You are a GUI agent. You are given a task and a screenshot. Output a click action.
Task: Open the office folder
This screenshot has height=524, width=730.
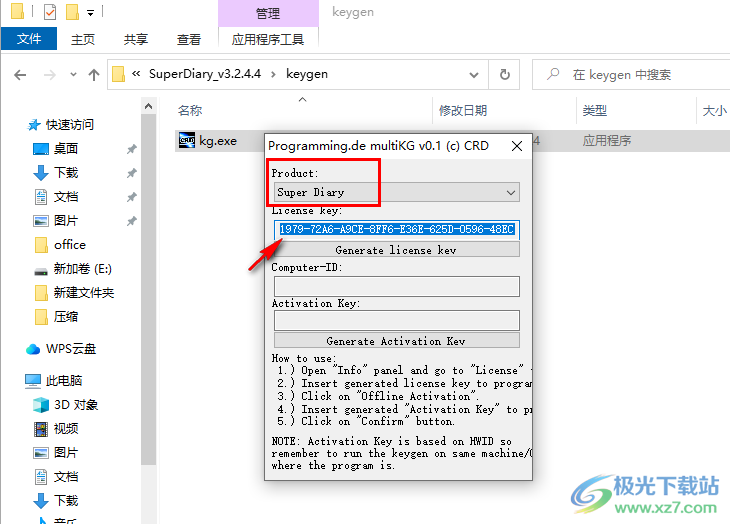point(70,245)
